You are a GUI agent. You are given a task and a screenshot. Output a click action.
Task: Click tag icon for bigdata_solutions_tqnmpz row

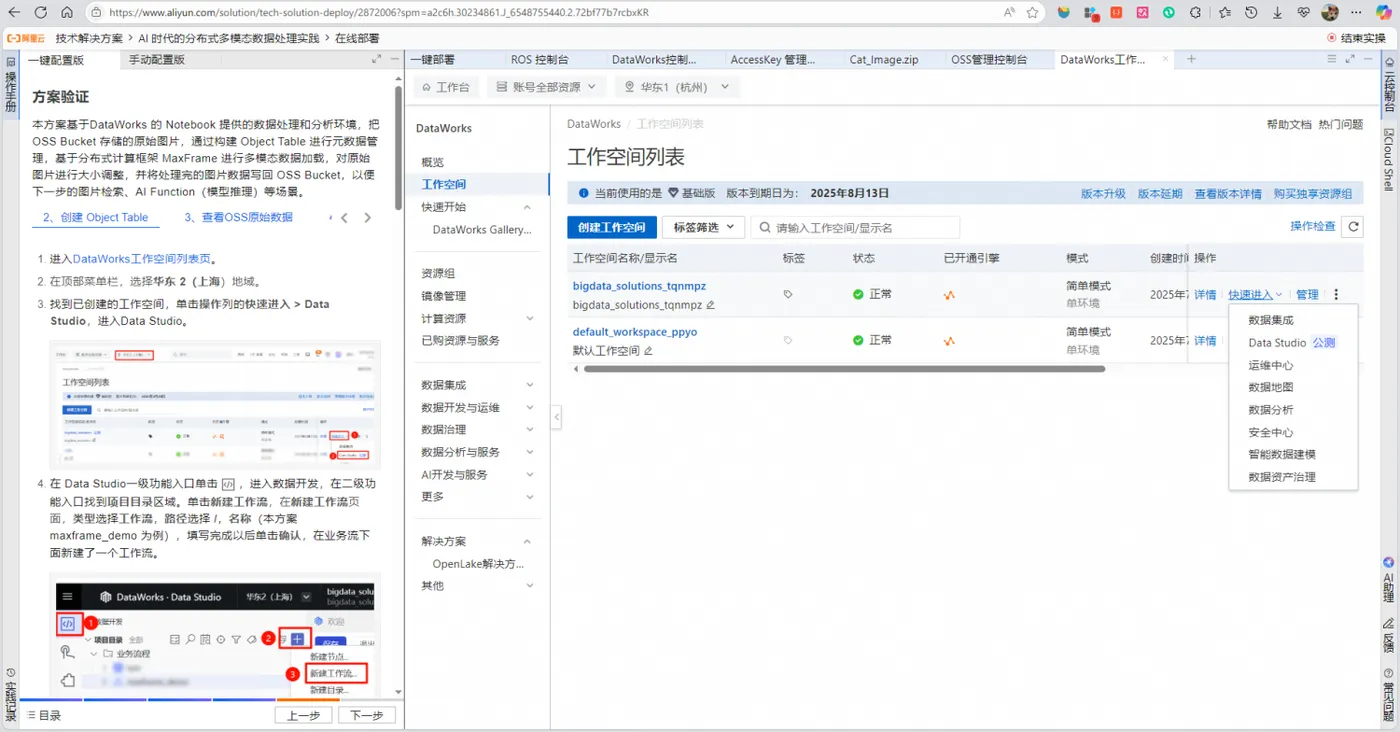788,295
